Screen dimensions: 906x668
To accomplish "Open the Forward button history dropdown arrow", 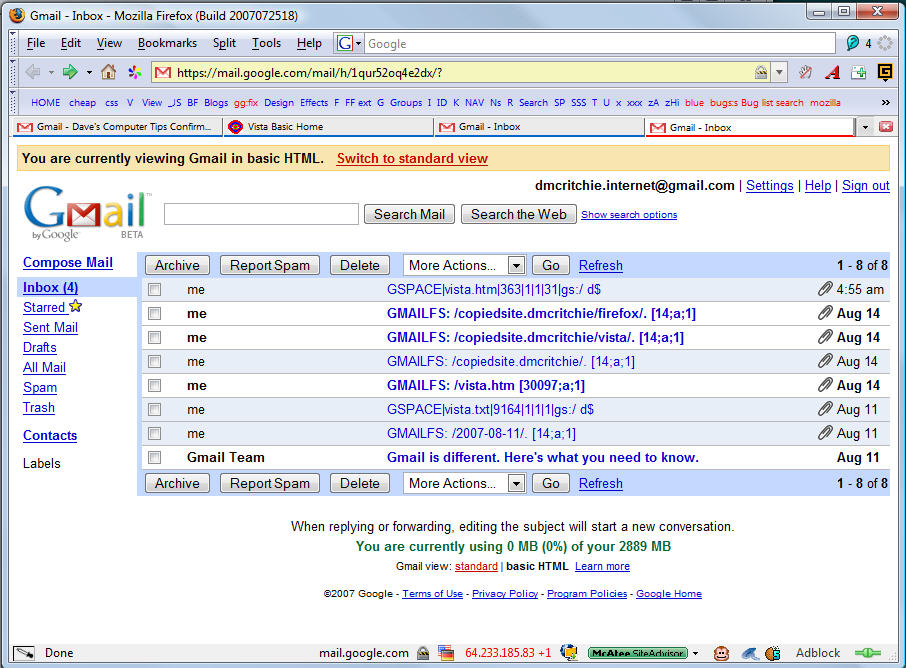I will pos(89,73).
